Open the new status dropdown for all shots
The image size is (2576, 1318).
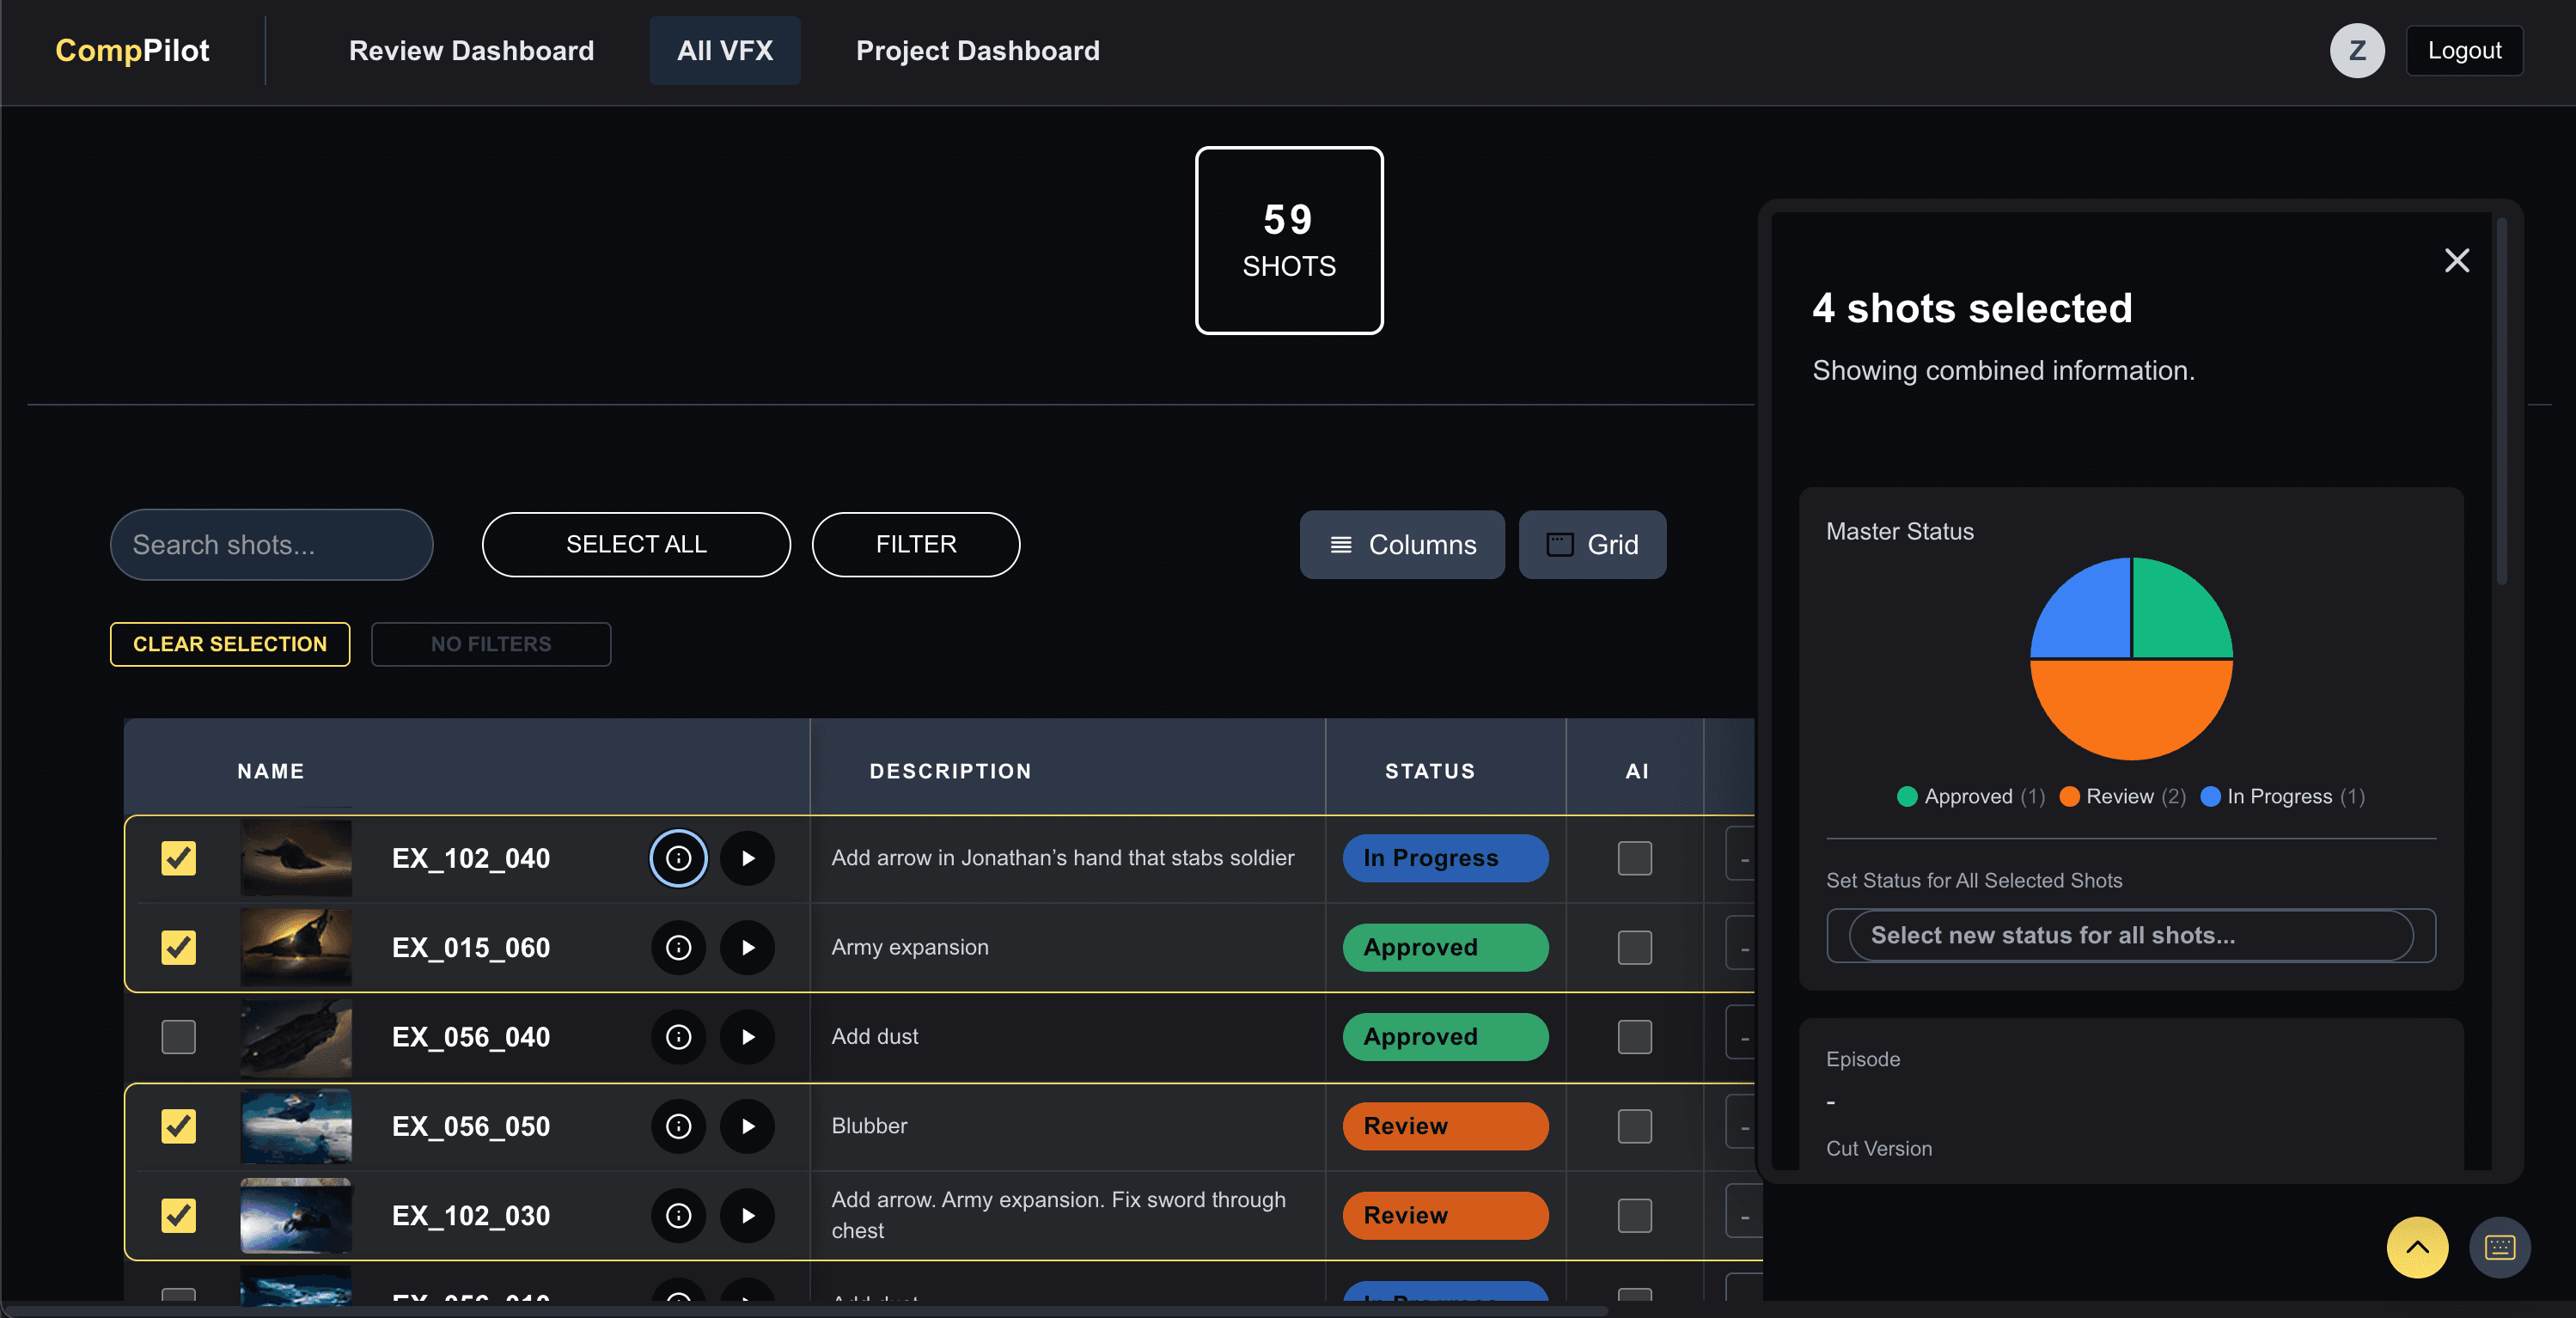coord(2130,935)
